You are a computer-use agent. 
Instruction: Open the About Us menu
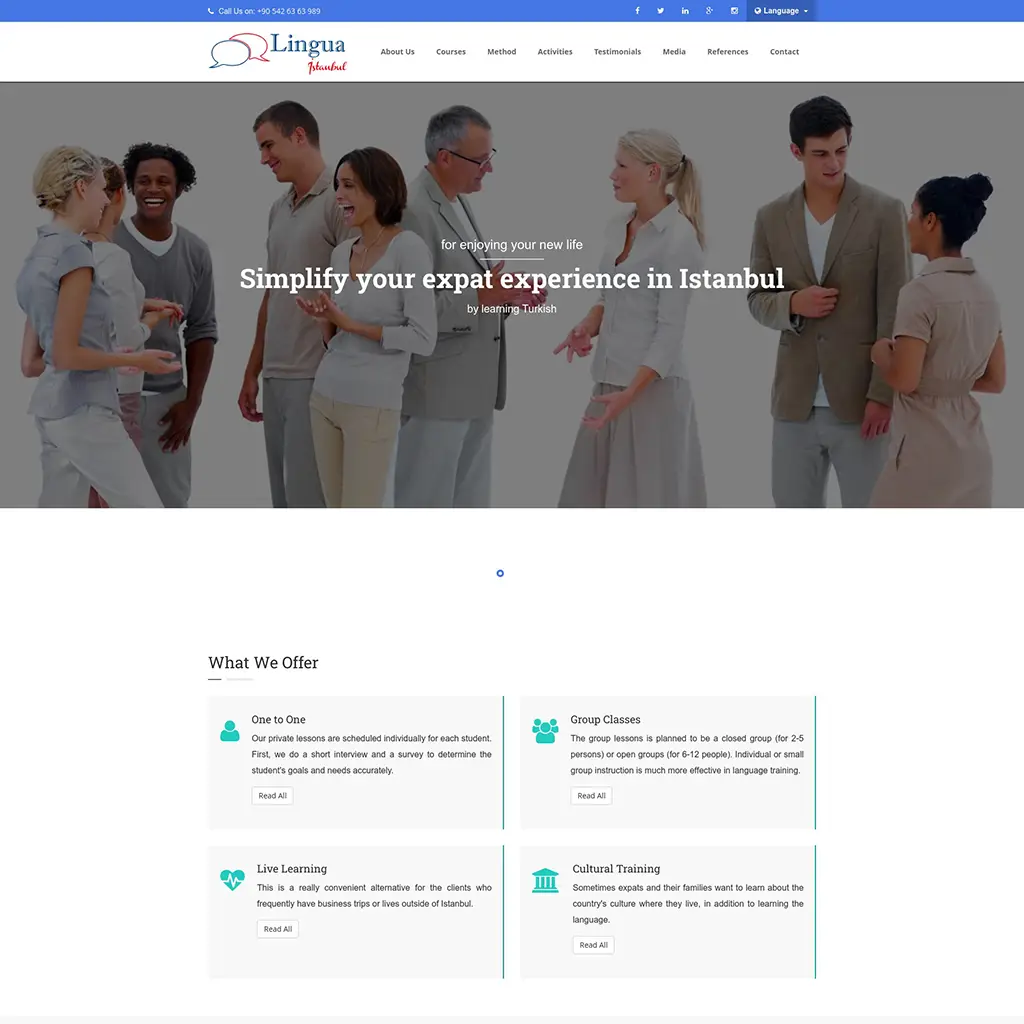coord(398,52)
